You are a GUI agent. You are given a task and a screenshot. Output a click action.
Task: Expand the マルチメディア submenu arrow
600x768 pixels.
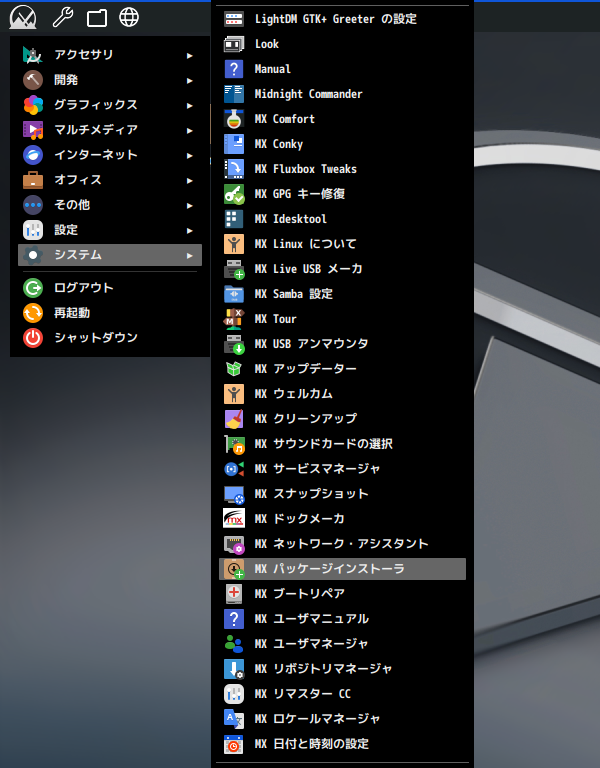pyautogui.click(x=190, y=131)
